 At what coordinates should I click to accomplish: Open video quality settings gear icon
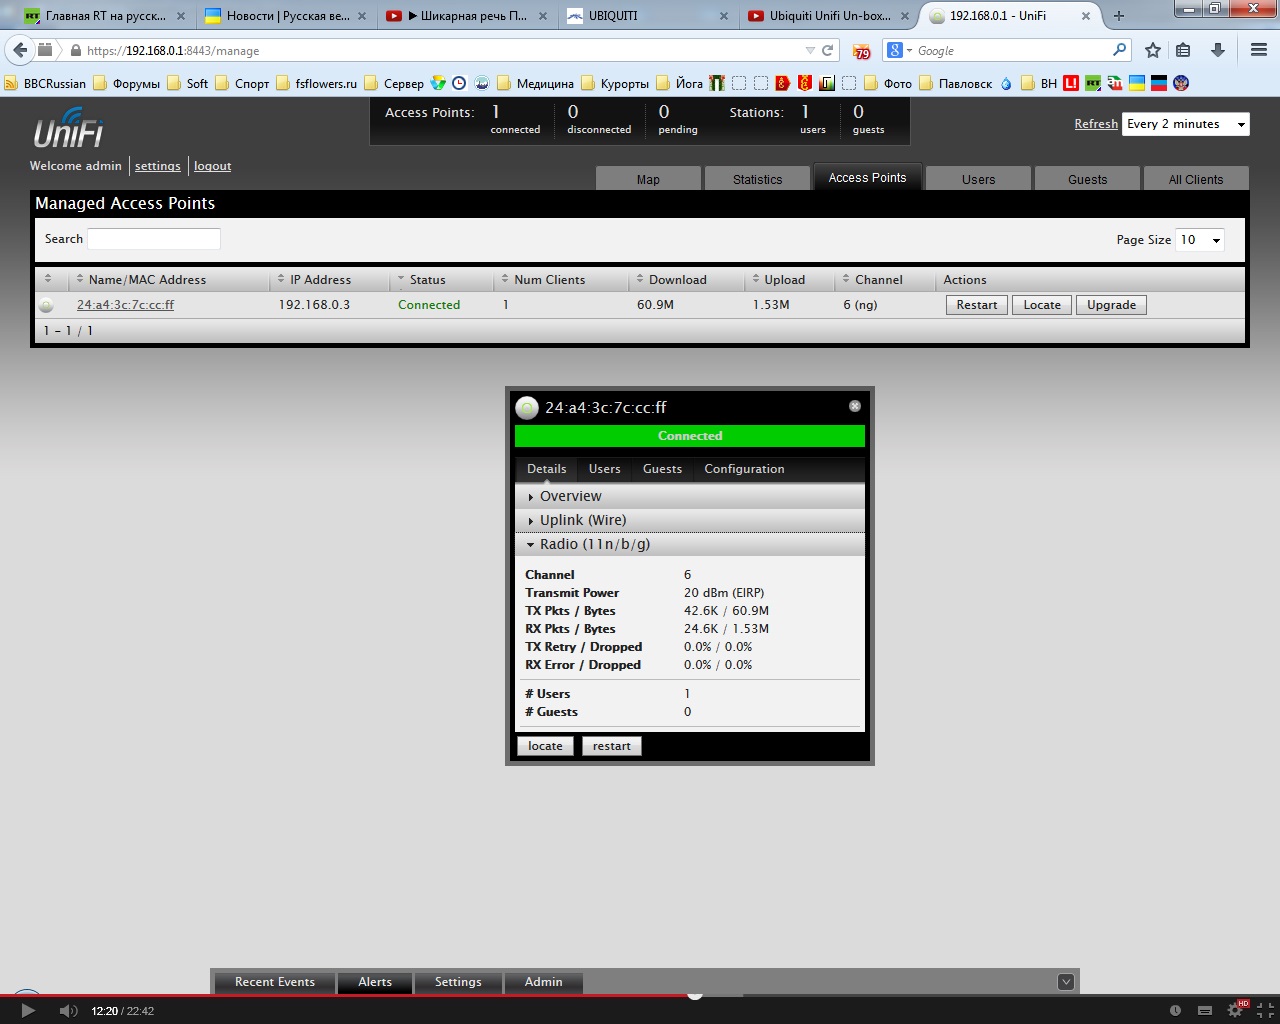[x=1235, y=1011]
